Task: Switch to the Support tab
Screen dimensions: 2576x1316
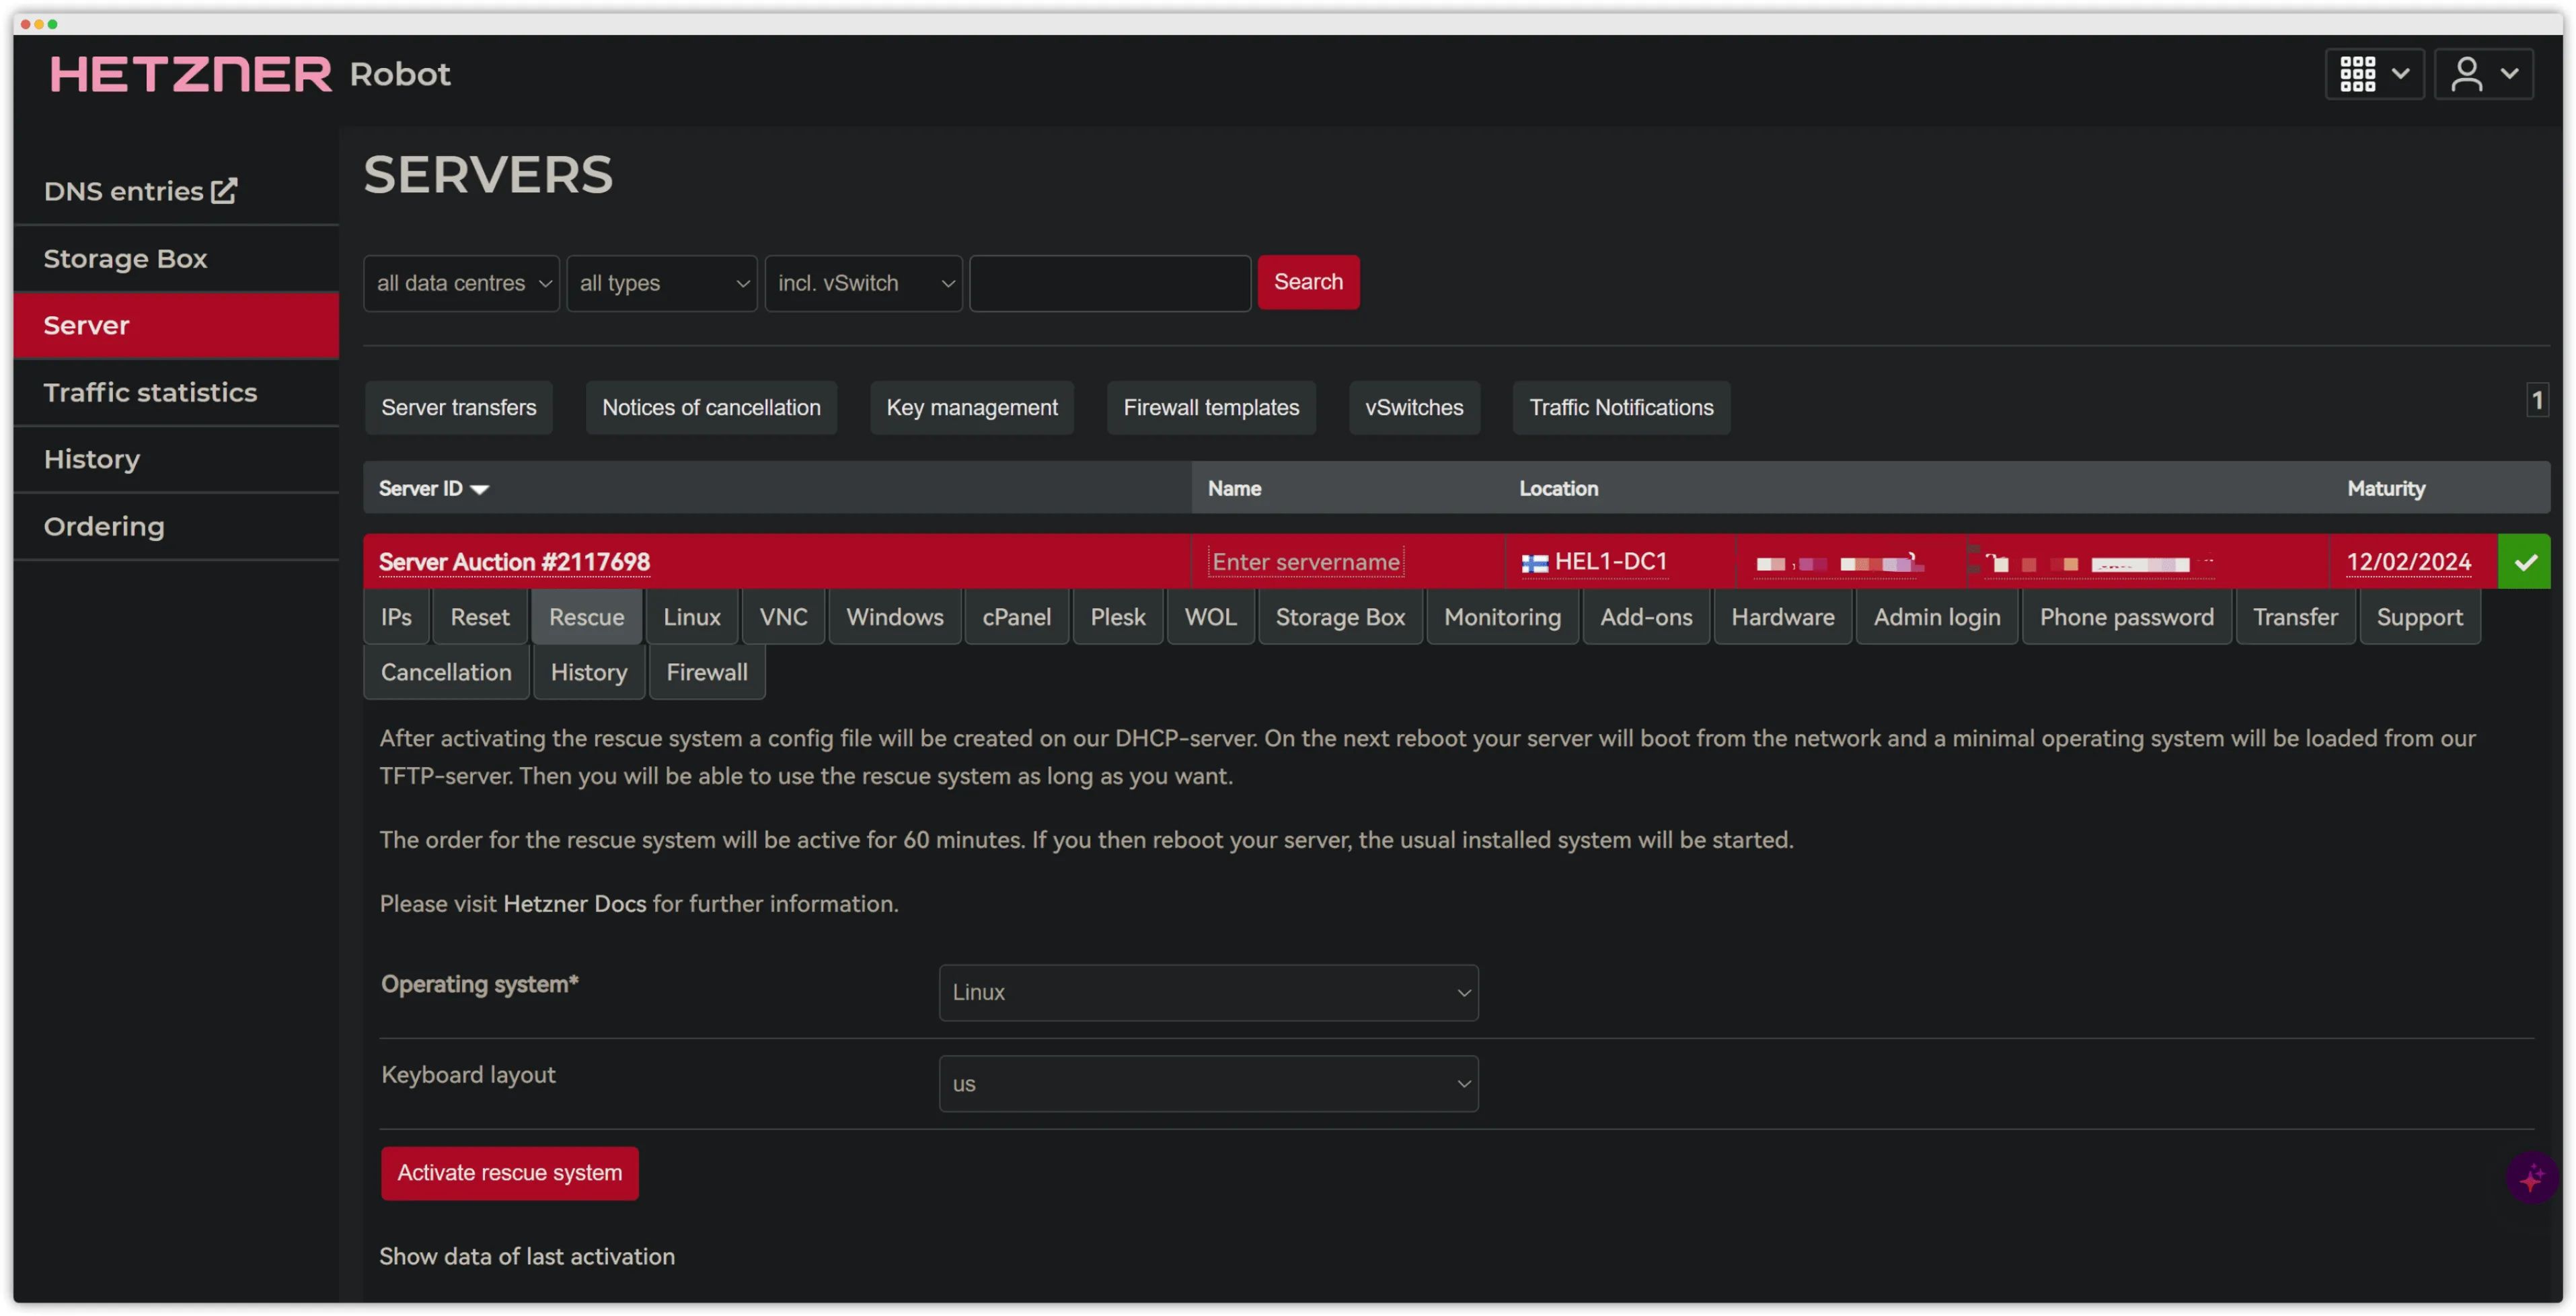Action: click(x=2420, y=617)
